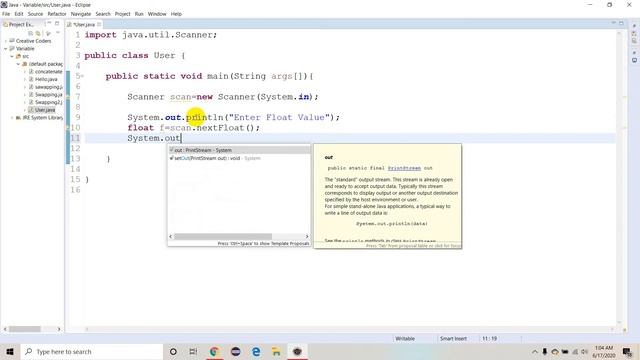The width and height of the screenshot is (640, 360).
Task: Open Cortana from the taskbar
Action: click(173, 351)
